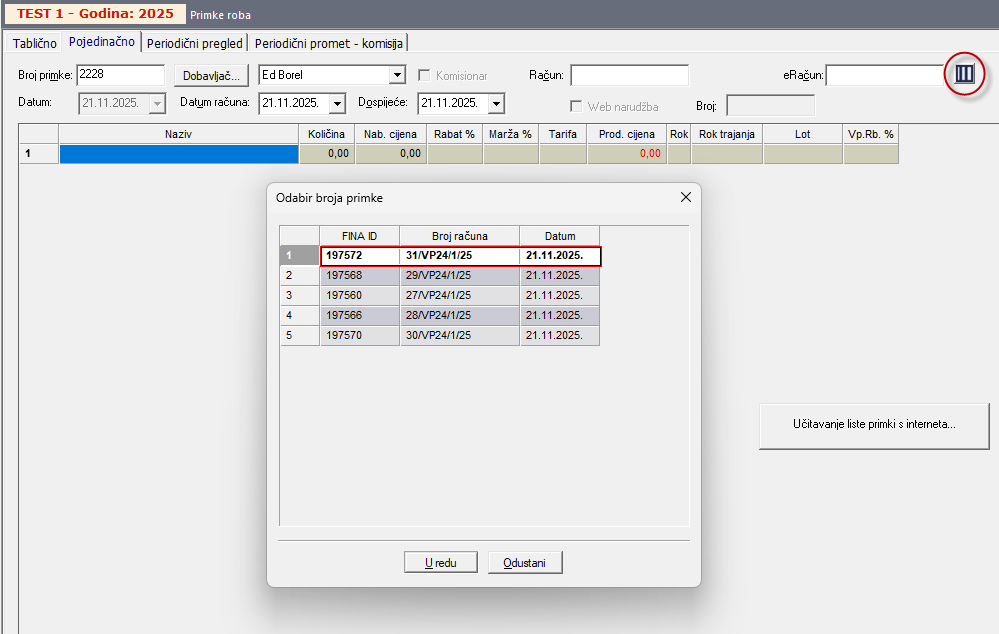Select the Periodični promet - komisija tab
This screenshot has height=634, width=999.
pyautogui.click(x=330, y=43)
